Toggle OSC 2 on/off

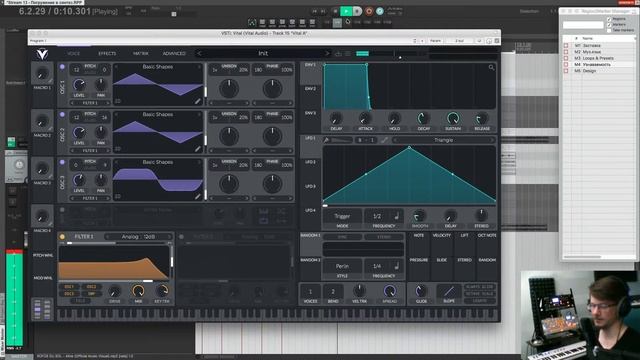click(62, 115)
